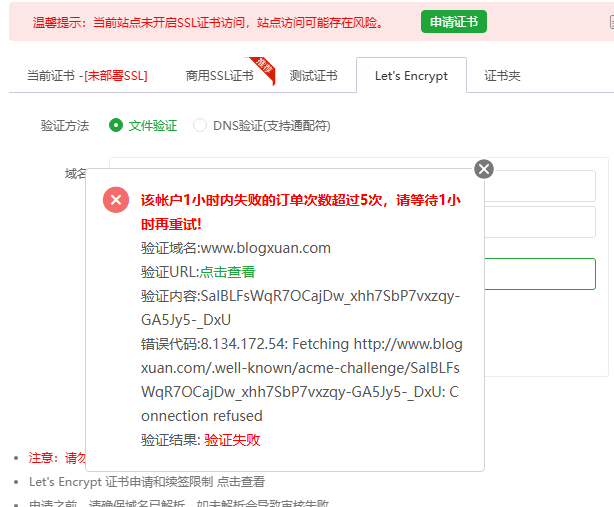Image resolution: width=614 pixels, height=507 pixels.
Task: Dismiss the SSL warning banner at the right edge
Action: point(612,22)
